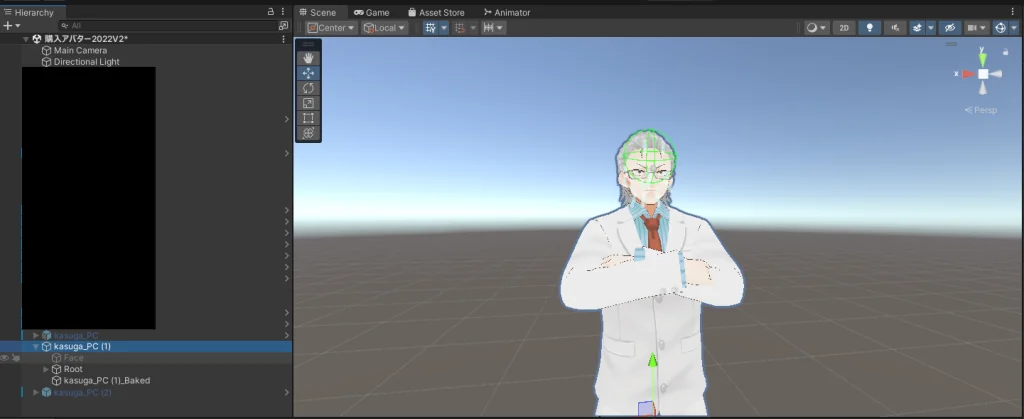Viewport: 1024px width, 419px height.
Task: Select kasuga_PC (1)_Baked object
Action: pyautogui.click(x=106, y=380)
